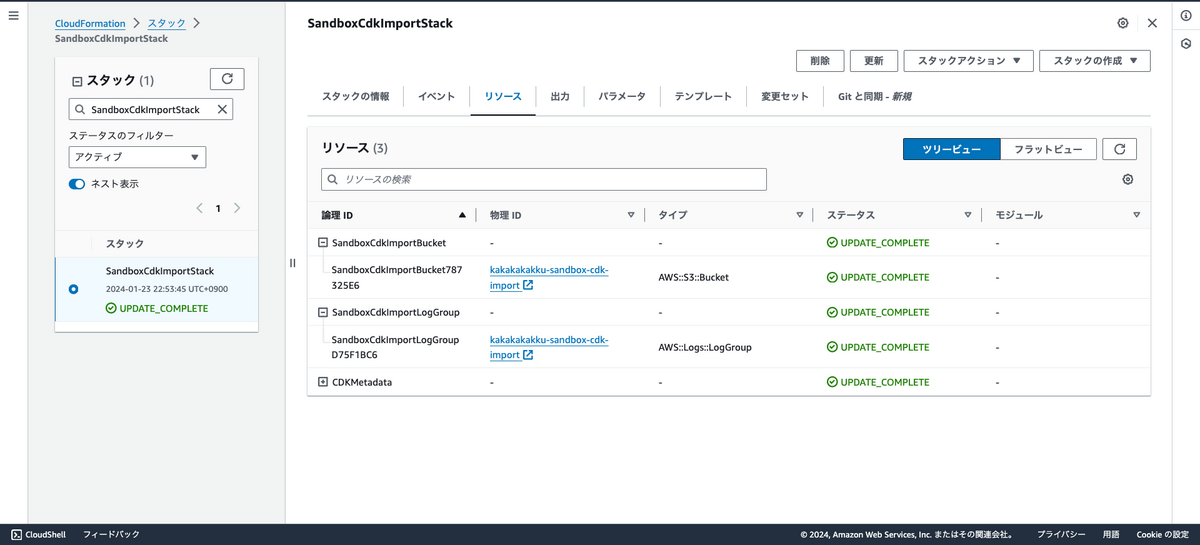The height and width of the screenshot is (545, 1200).
Task: Collapse the スタック list section
Action: point(77,81)
